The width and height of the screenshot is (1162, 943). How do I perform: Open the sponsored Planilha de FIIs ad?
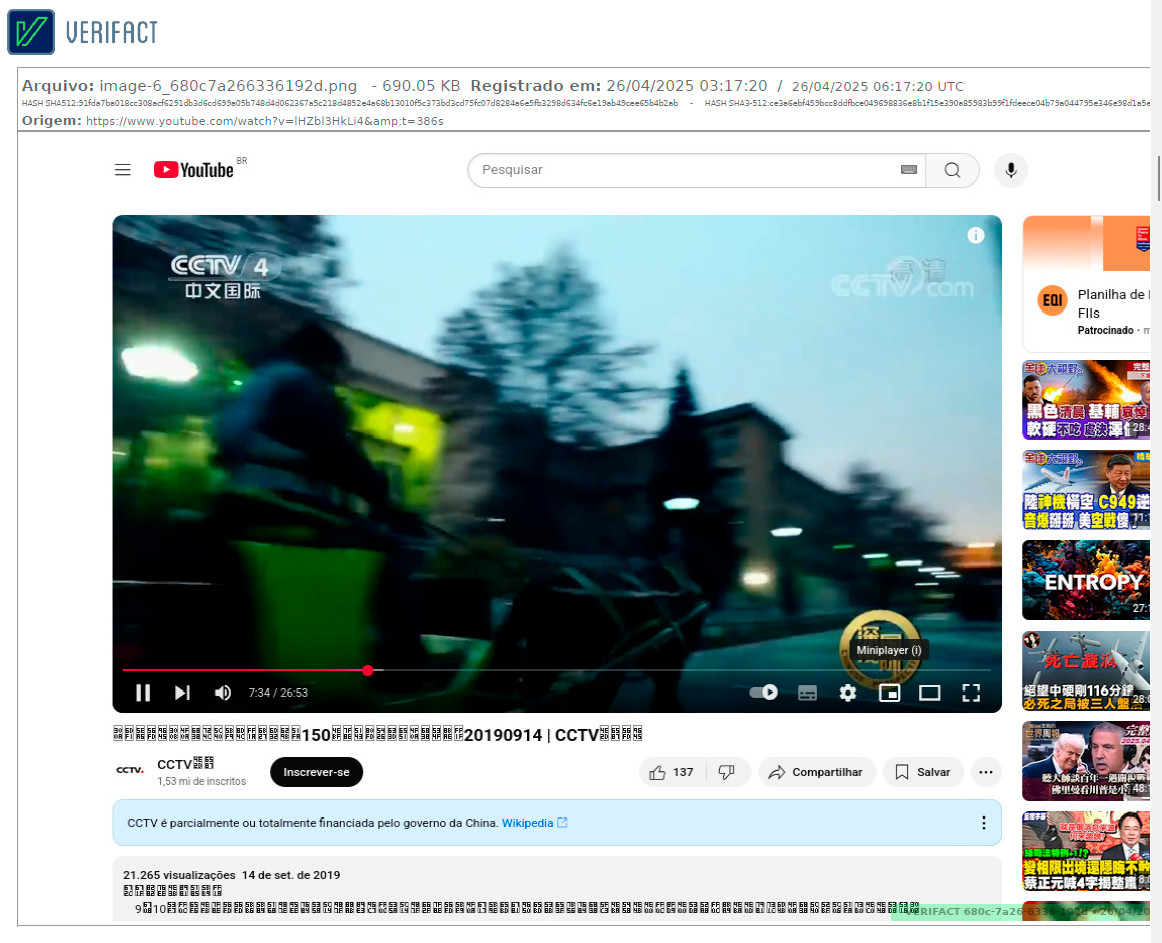pos(1086,284)
